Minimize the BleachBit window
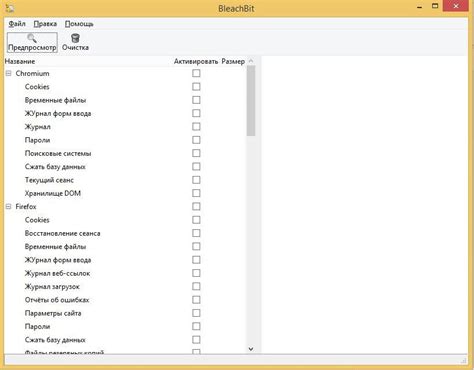Image resolution: width=474 pixels, height=370 pixels. (420, 7)
